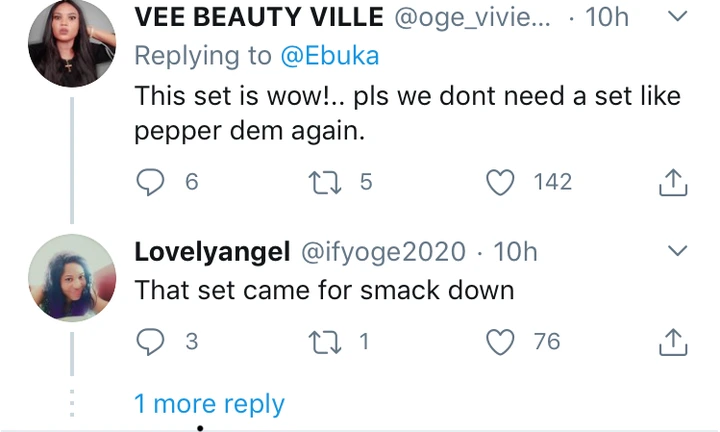Expand the 1 more reply link

pyautogui.click(x=209, y=404)
